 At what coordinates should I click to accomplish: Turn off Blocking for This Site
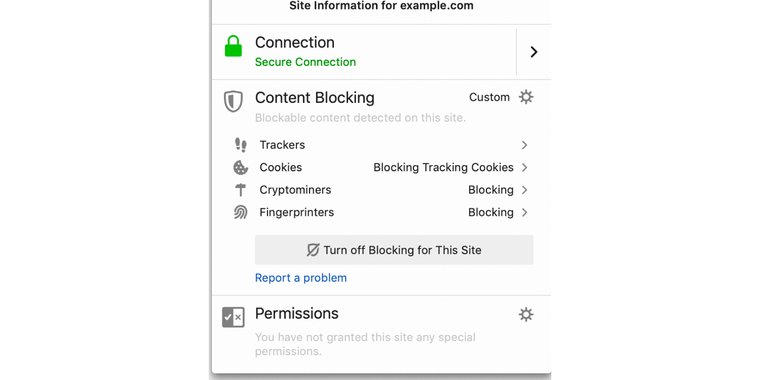click(394, 250)
